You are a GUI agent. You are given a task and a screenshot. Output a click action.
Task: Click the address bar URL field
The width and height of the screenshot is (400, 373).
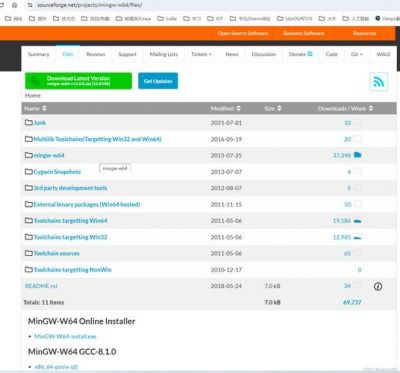point(200,5)
